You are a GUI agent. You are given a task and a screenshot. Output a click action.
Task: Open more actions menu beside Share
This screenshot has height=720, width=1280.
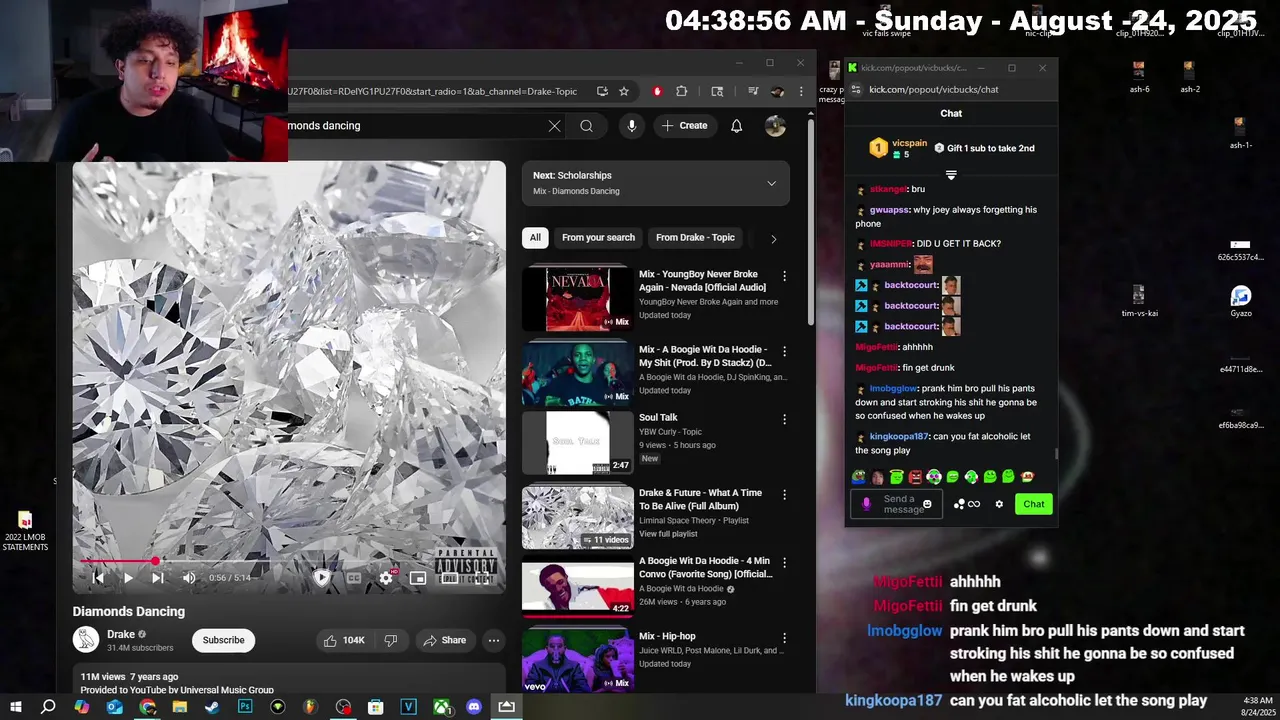point(493,640)
